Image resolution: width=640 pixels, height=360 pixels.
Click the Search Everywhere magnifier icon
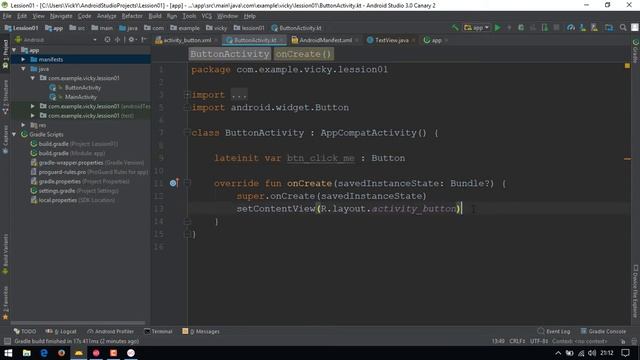[623, 28]
